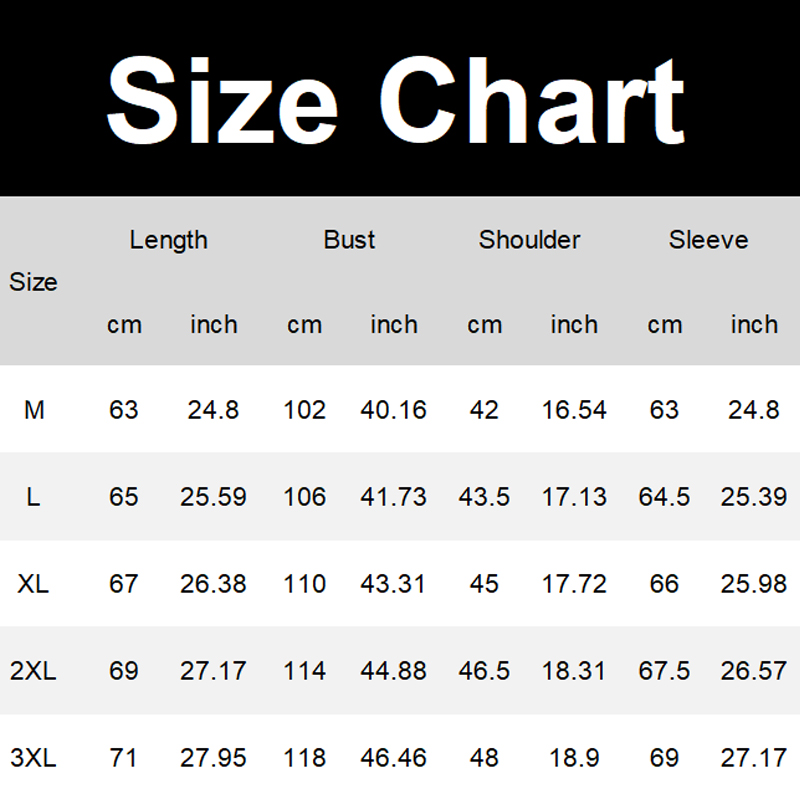Click the Size Chart title
Screen dimensions: 800x800
click(x=396, y=99)
